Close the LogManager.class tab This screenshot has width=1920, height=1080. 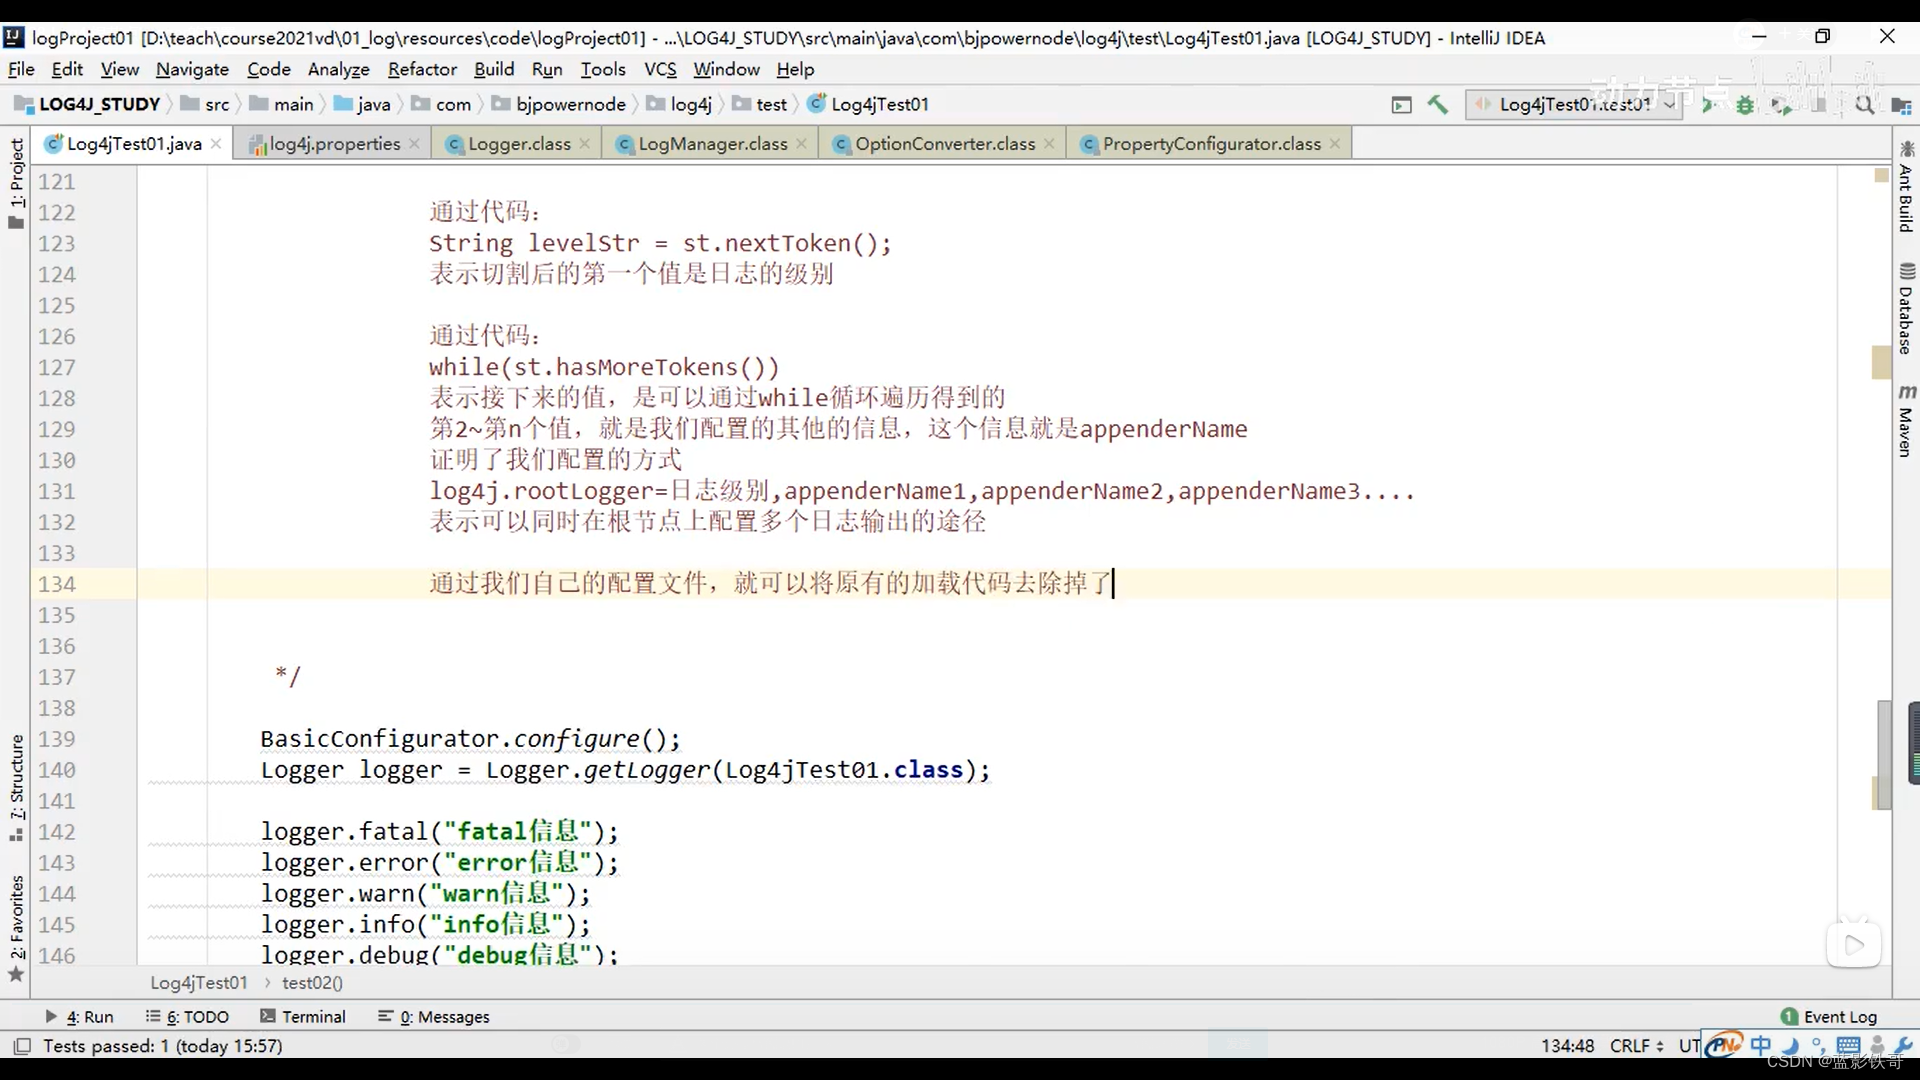(x=801, y=144)
